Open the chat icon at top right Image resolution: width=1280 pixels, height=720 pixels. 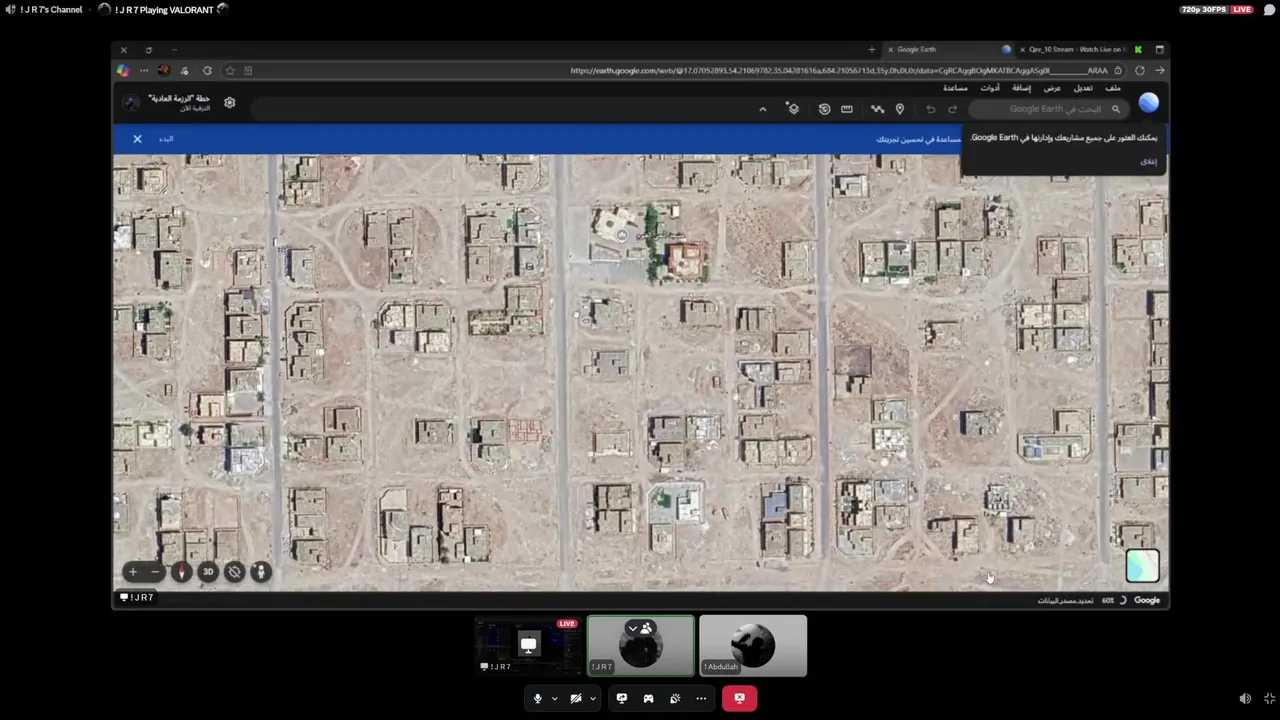pyautogui.click(x=1269, y=10)
